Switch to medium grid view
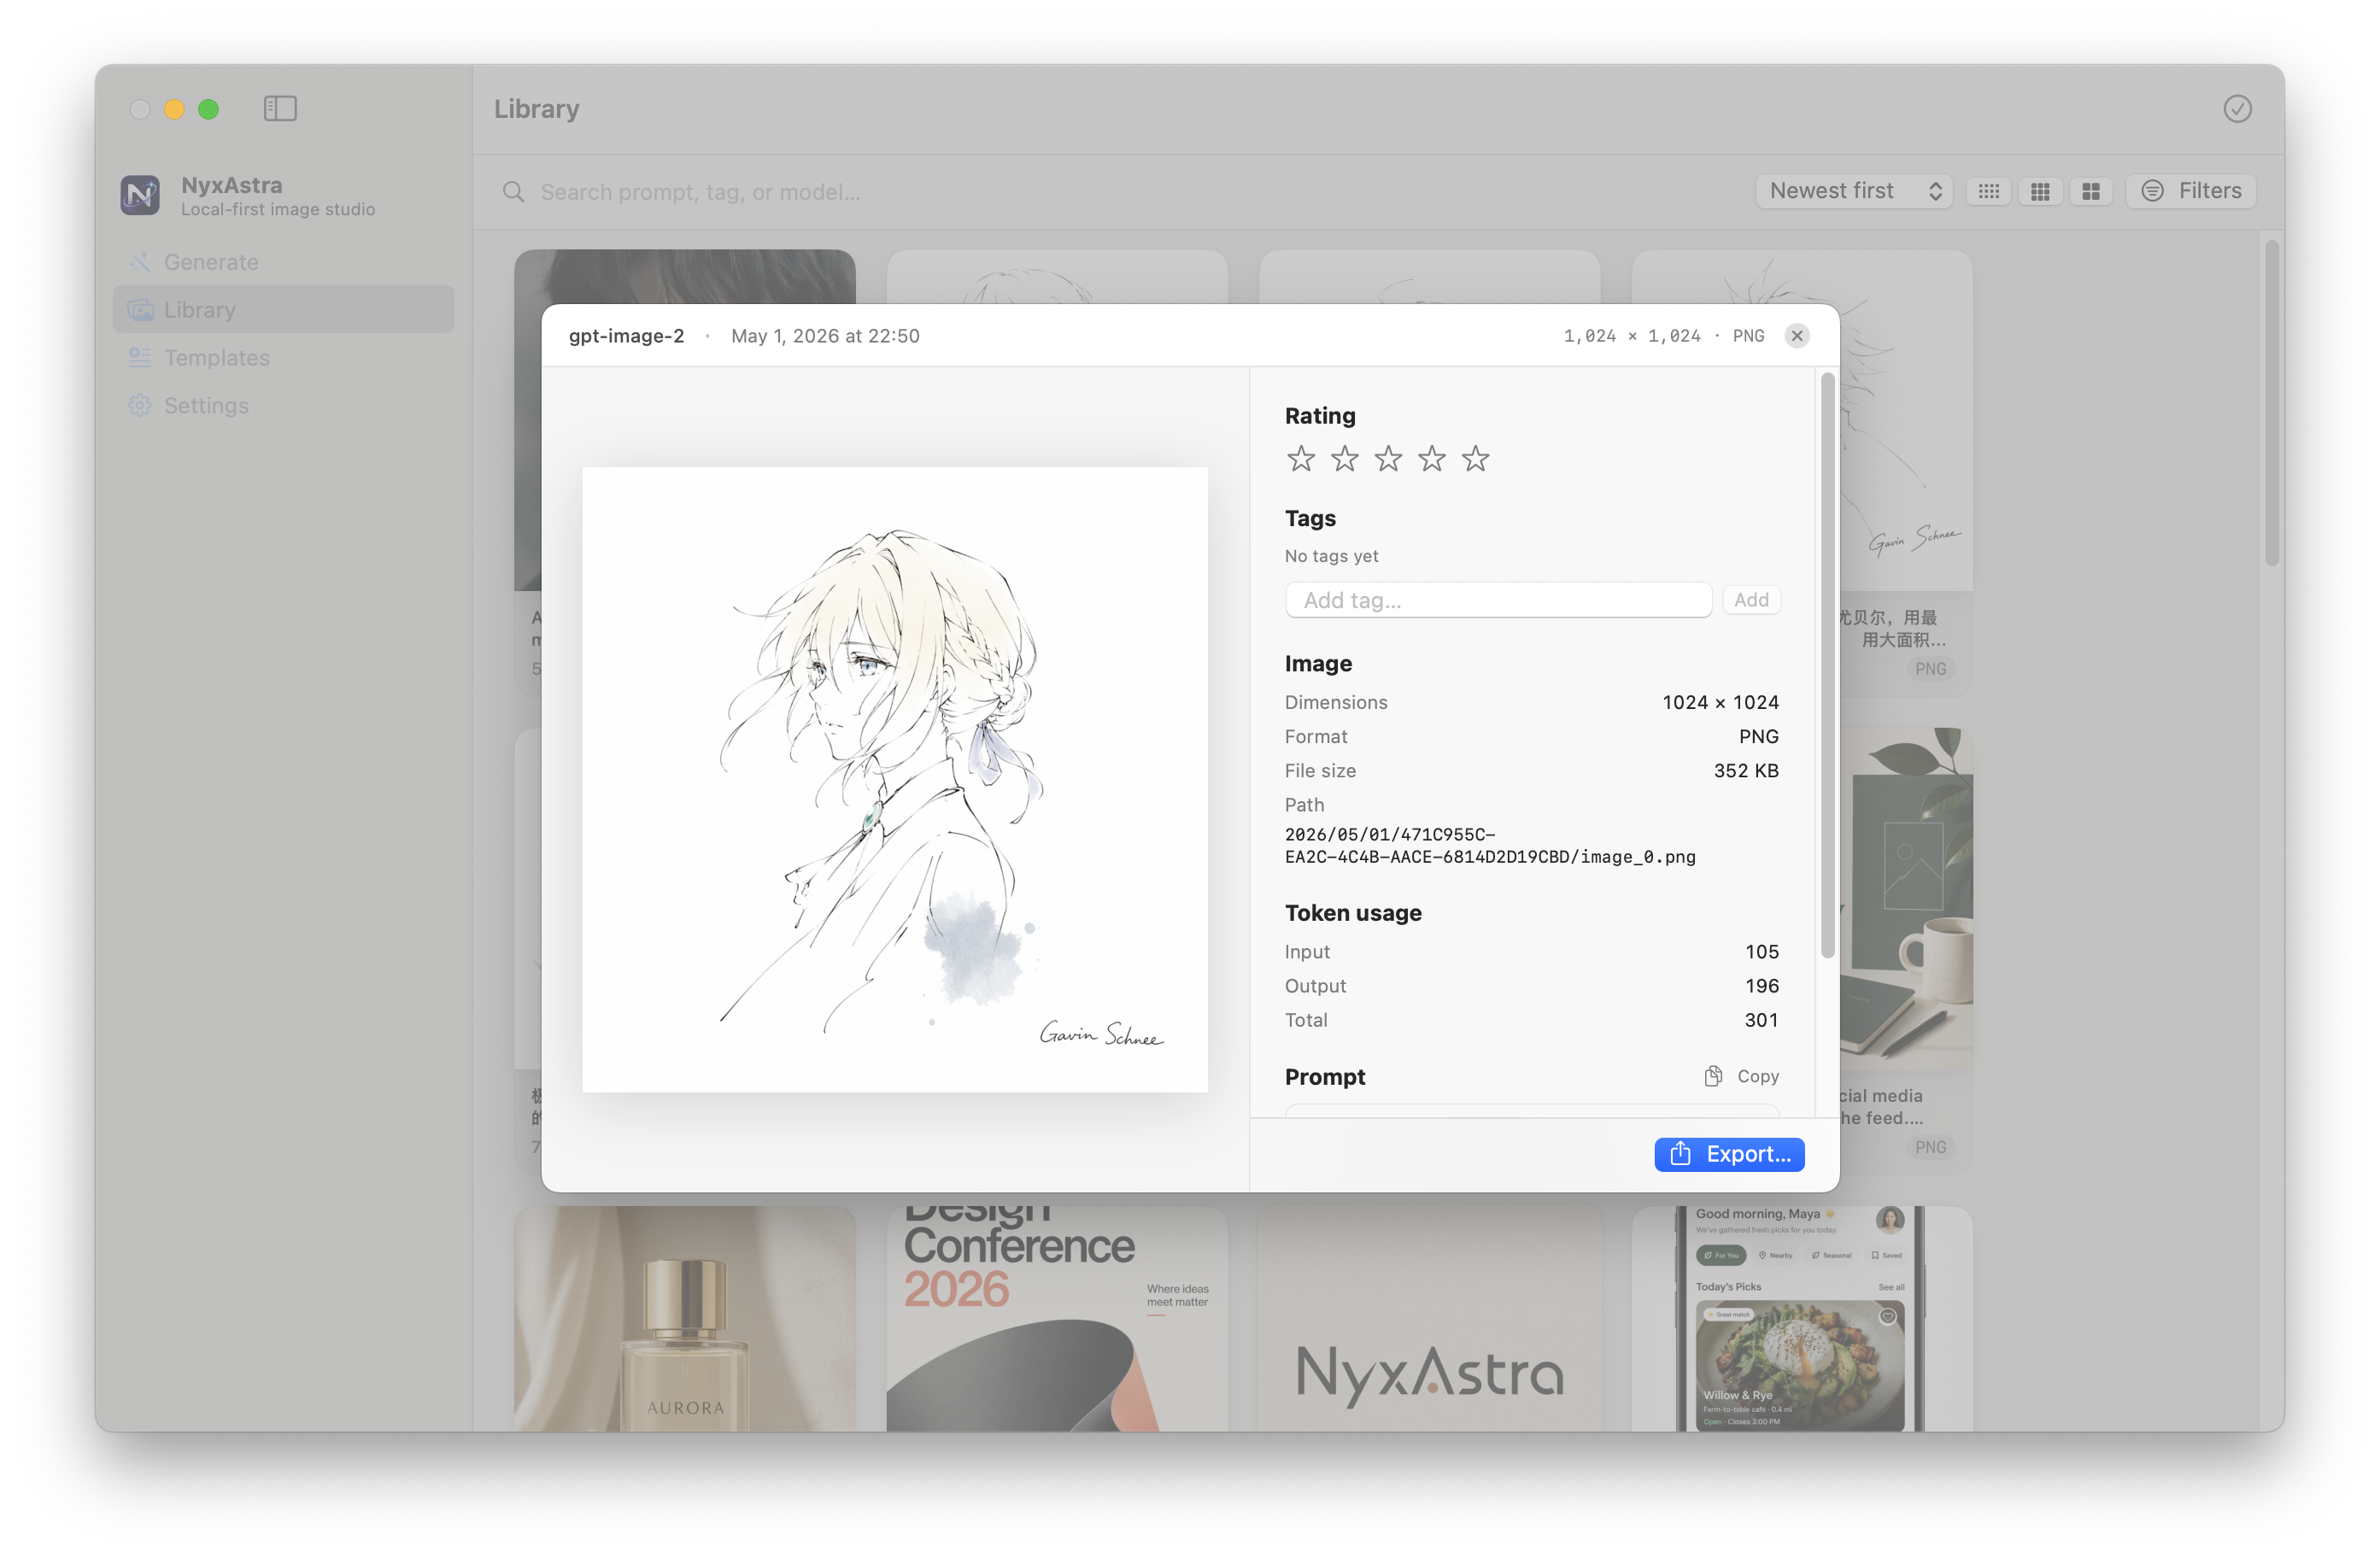Screen dimensions: 2380x1558 [2040, 191]
